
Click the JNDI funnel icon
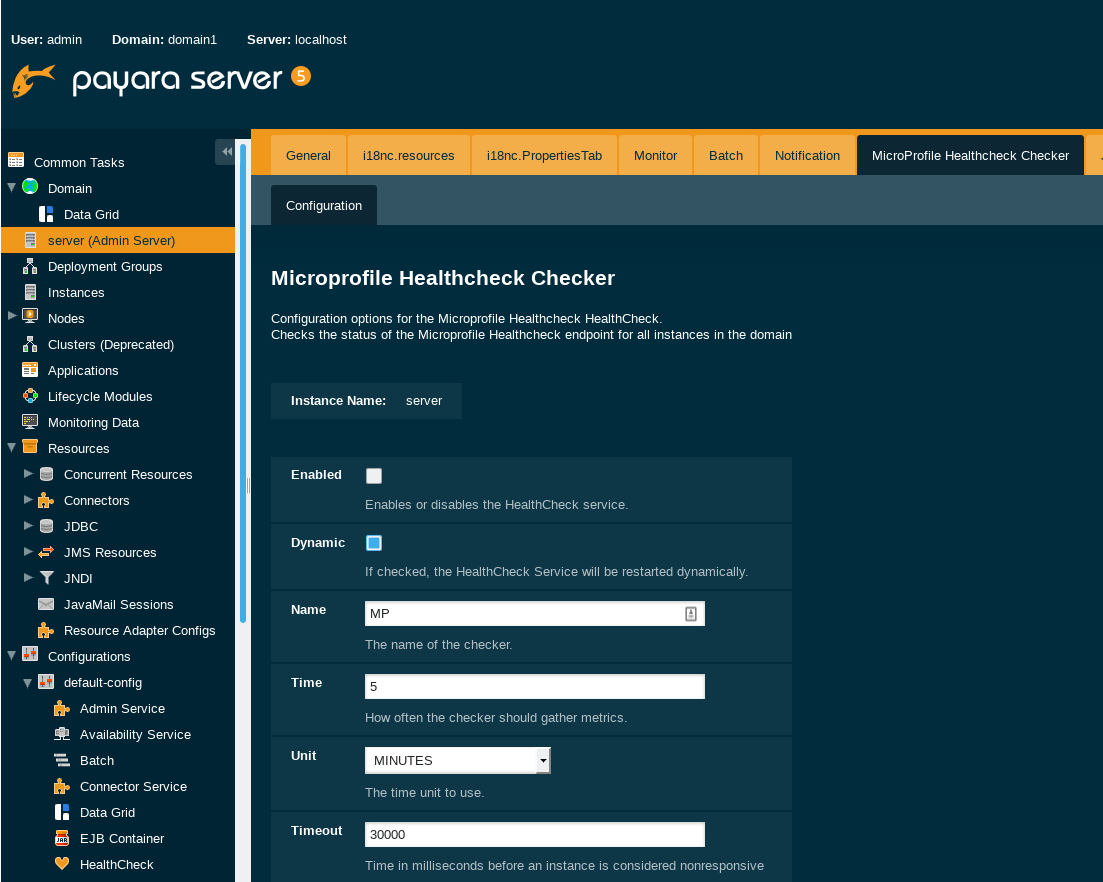[x=46, y=577]
